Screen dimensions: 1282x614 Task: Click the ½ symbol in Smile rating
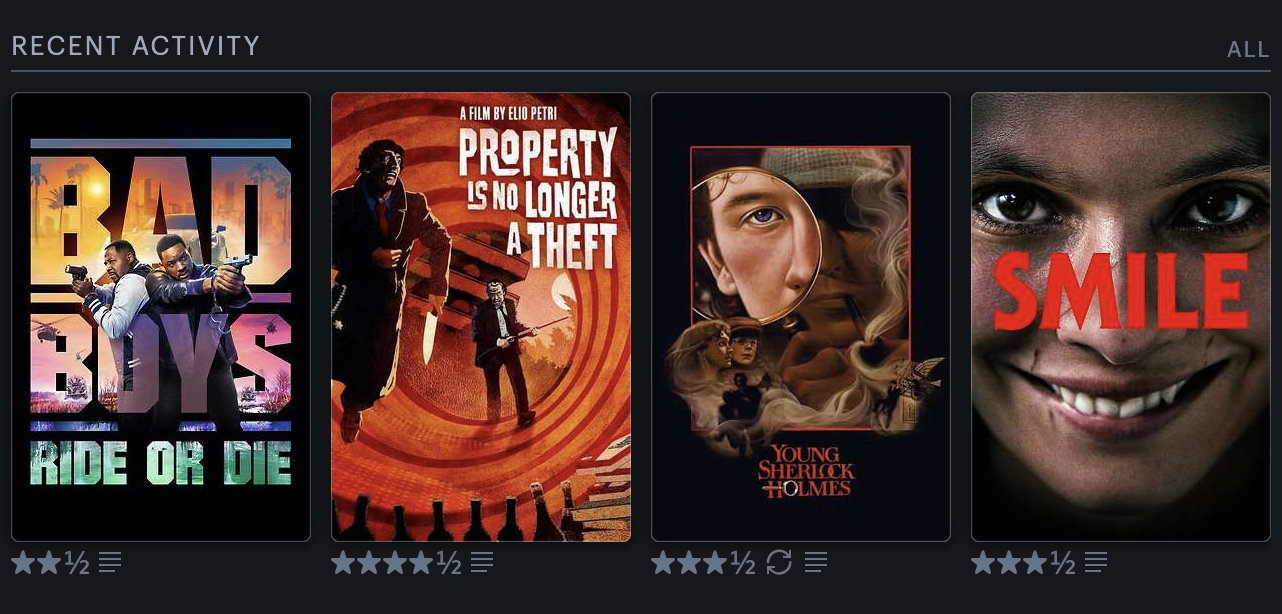(1063, 563)
